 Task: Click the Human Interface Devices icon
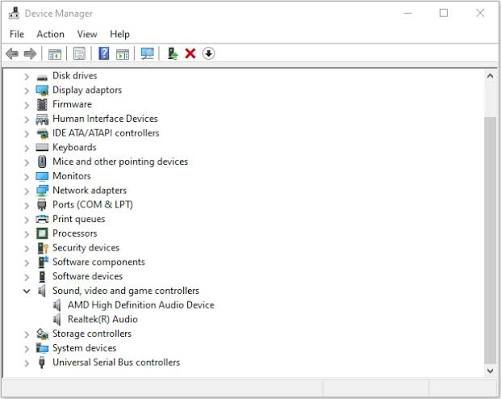(x=42, y=119)
